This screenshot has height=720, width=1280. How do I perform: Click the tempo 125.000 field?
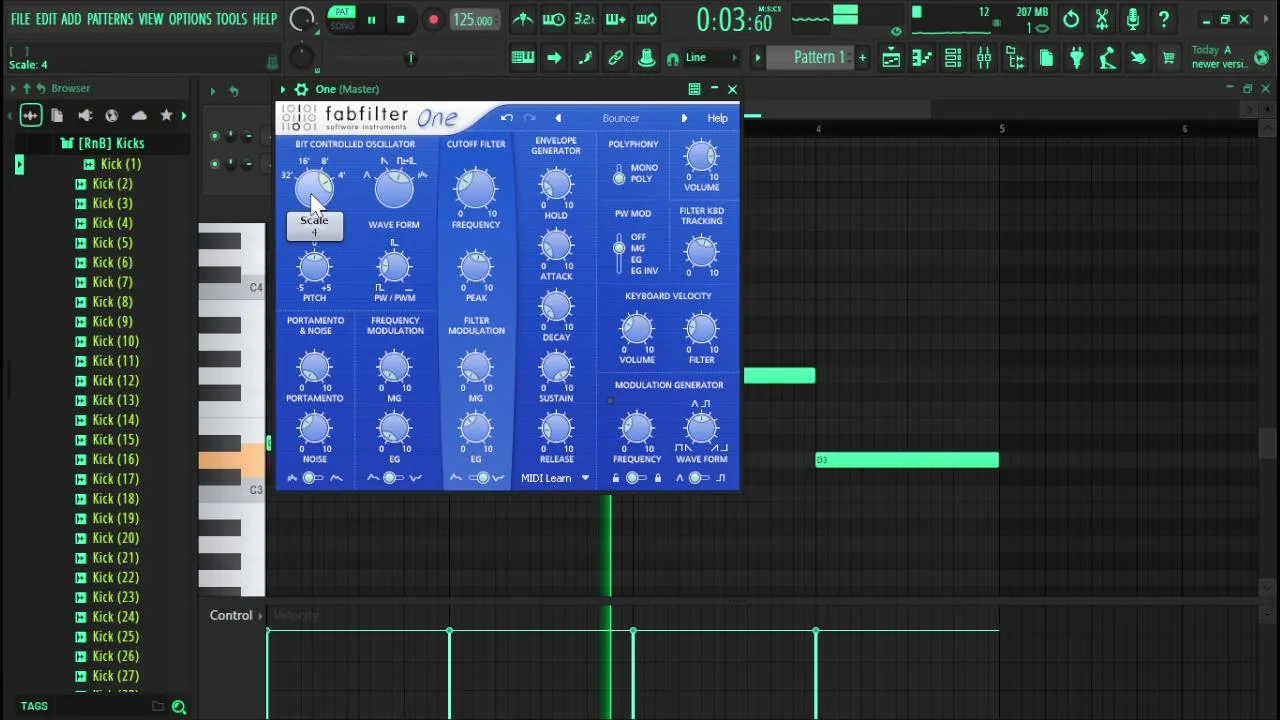point(474,20)
